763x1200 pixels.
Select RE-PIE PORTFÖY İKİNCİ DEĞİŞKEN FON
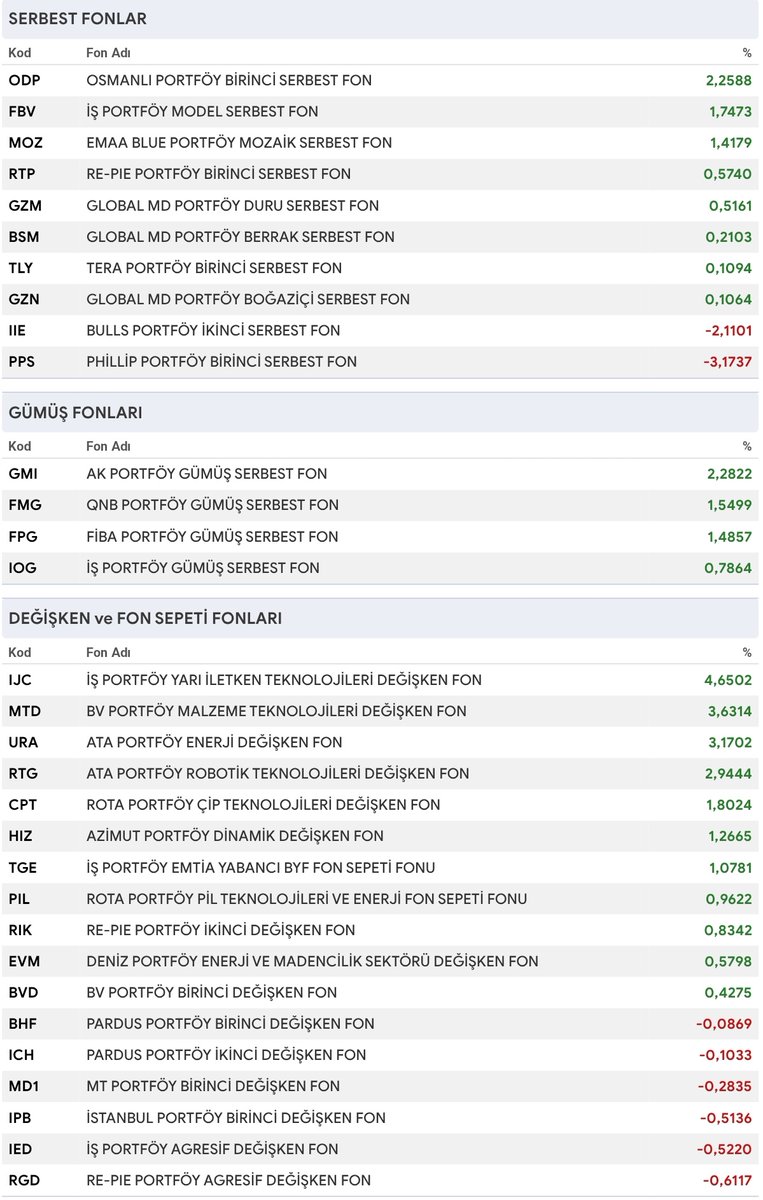click(x=221, y=930)
